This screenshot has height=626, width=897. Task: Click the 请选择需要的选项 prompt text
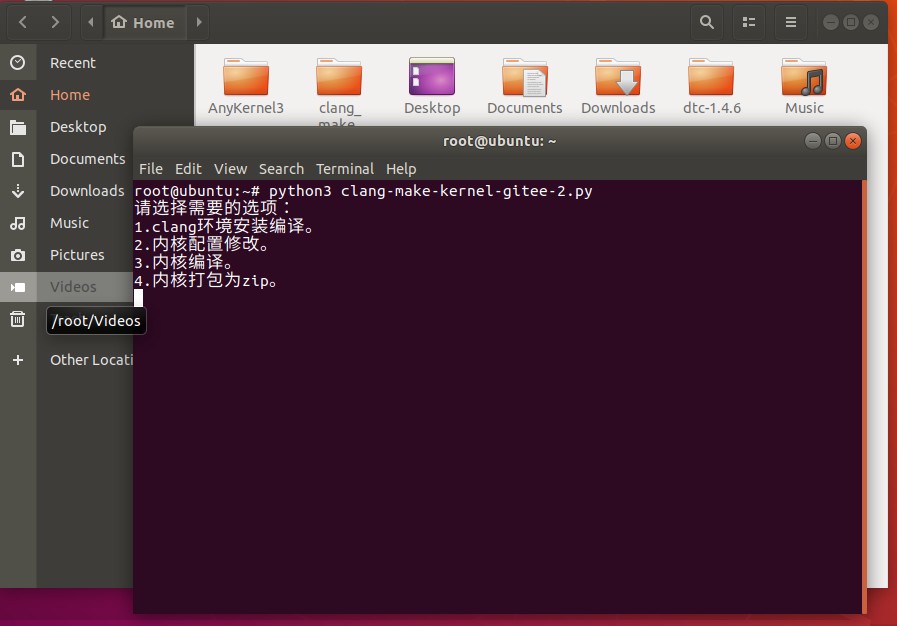point(213,208)
